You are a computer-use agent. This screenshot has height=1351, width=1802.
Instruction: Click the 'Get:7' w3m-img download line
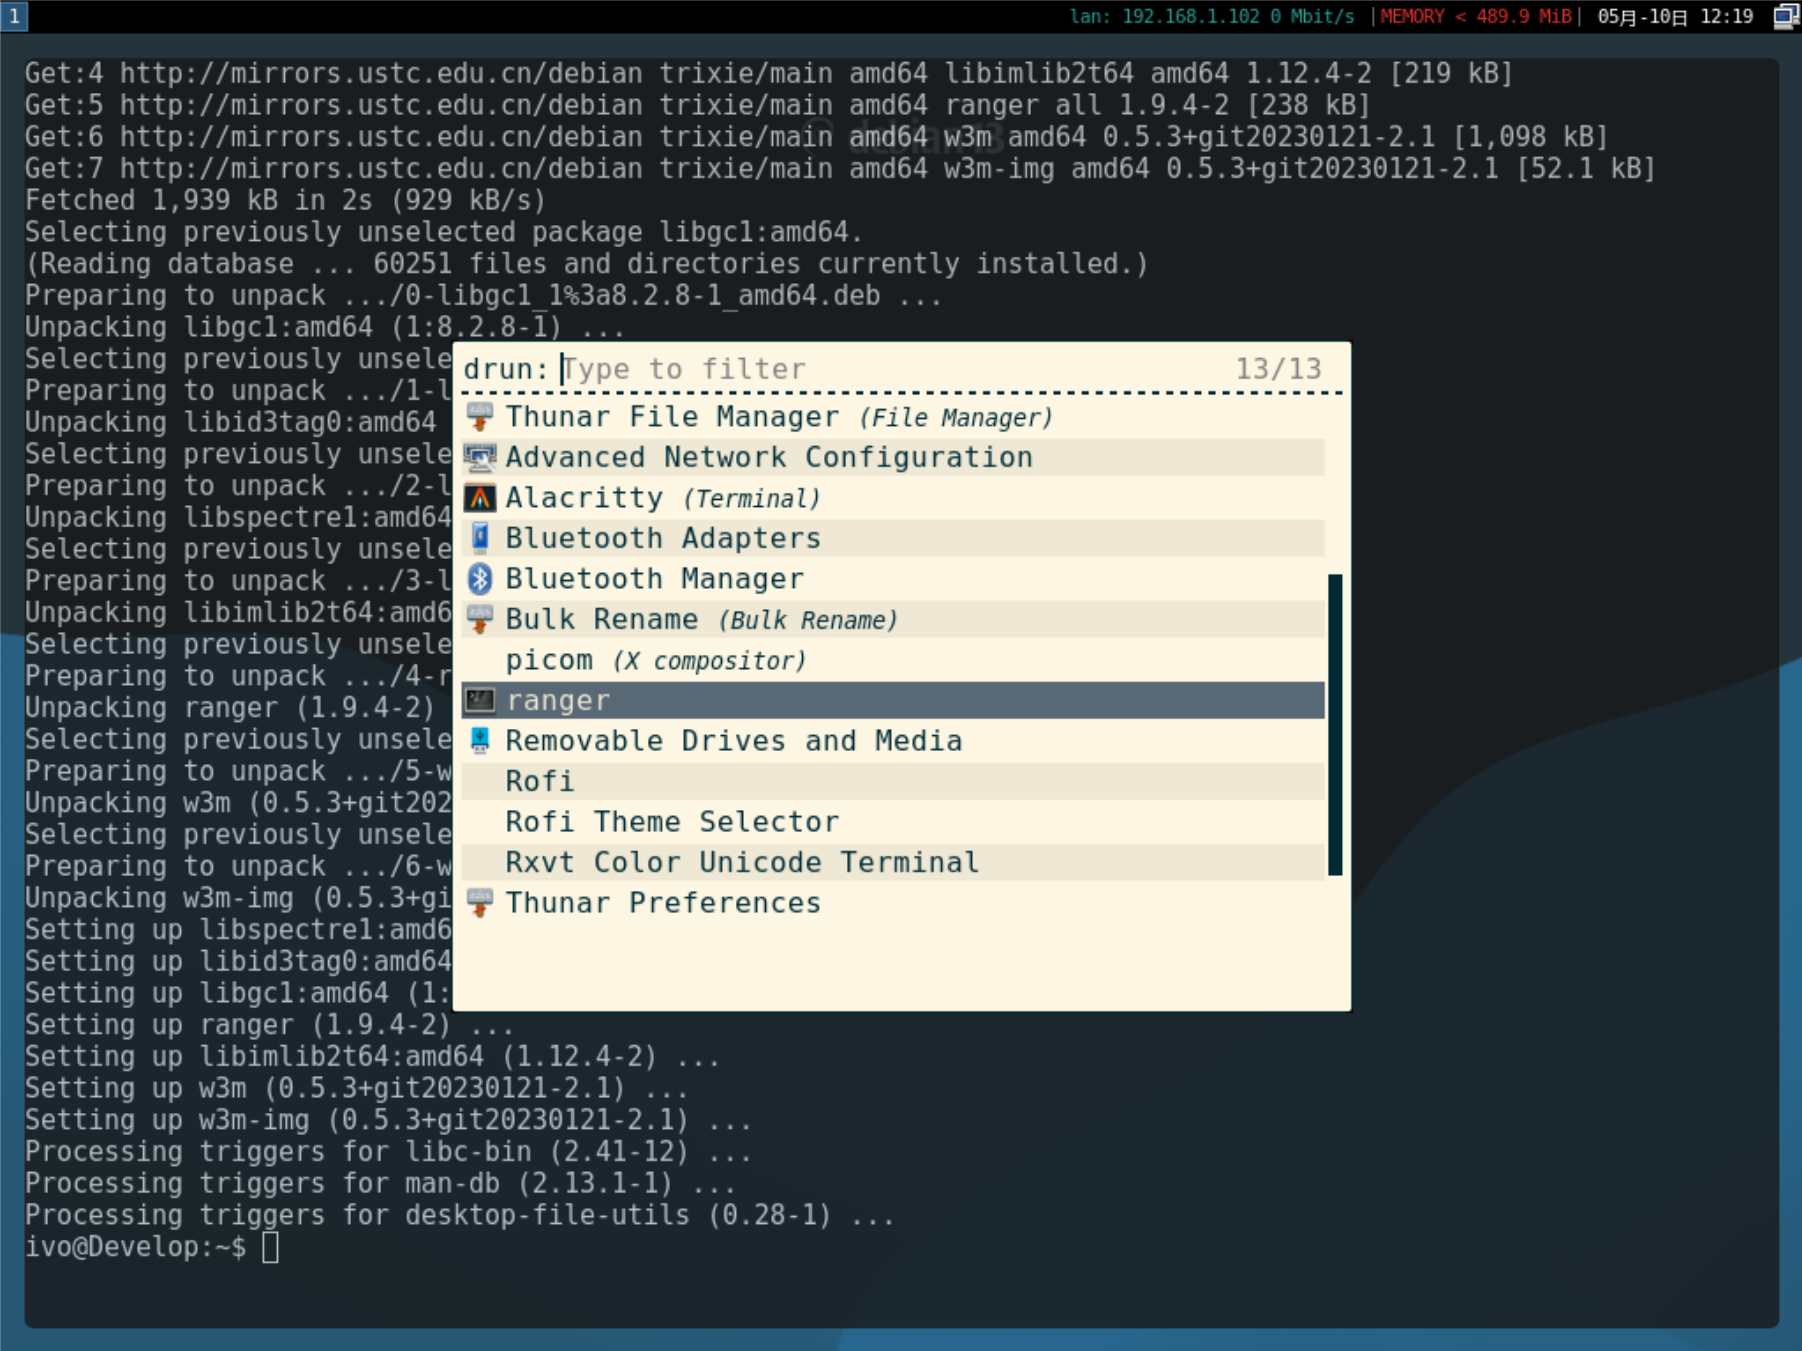[840, 168]
